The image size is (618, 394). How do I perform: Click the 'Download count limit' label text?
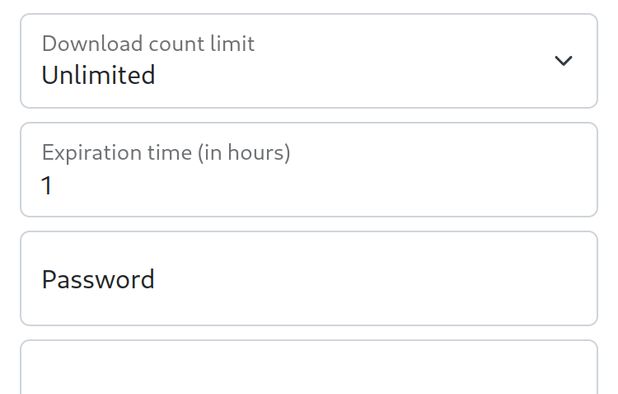(148, 43)
